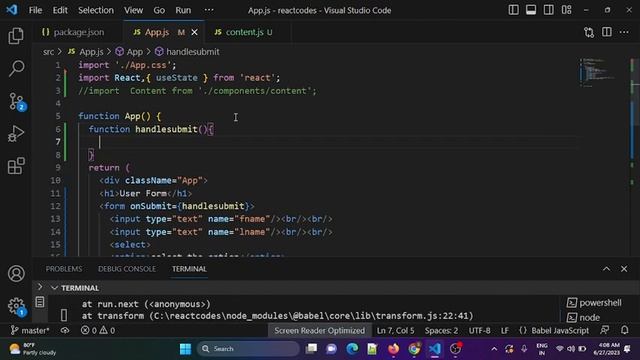
Task: Open the Search view in activity bar
Action: tap(16, 68)
